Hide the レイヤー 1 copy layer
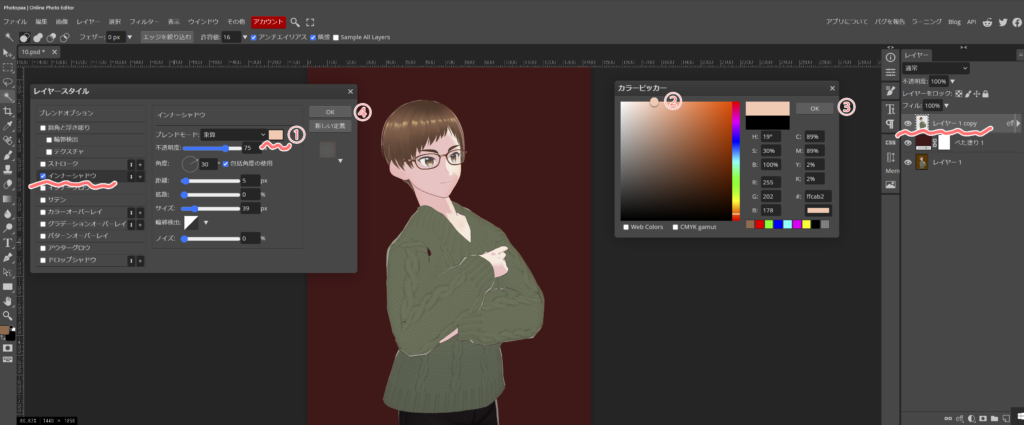The image size is (1024, 425). (x=908, y=123)
